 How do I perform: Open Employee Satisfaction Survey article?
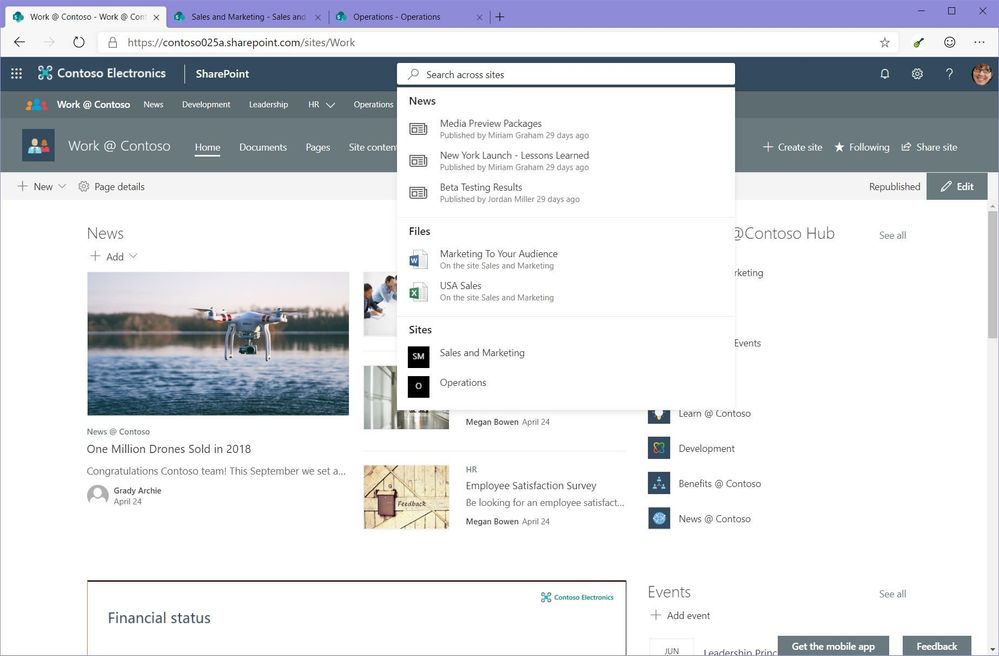[x=531, y=485]
